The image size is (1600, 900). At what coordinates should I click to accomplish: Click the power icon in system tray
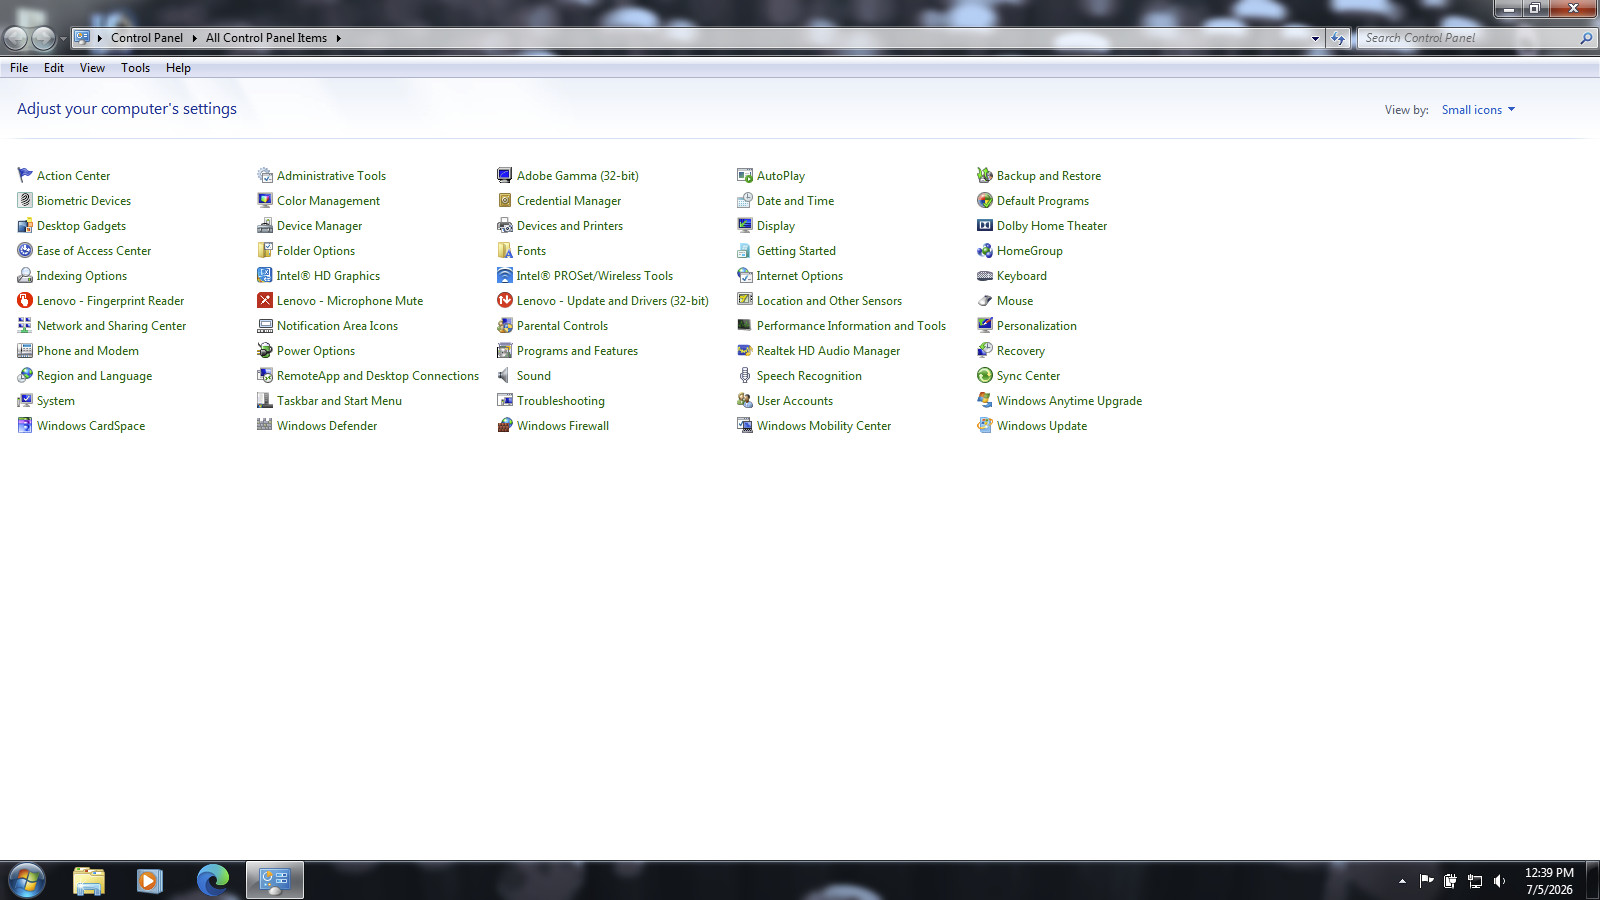[x=1450, y=881]
